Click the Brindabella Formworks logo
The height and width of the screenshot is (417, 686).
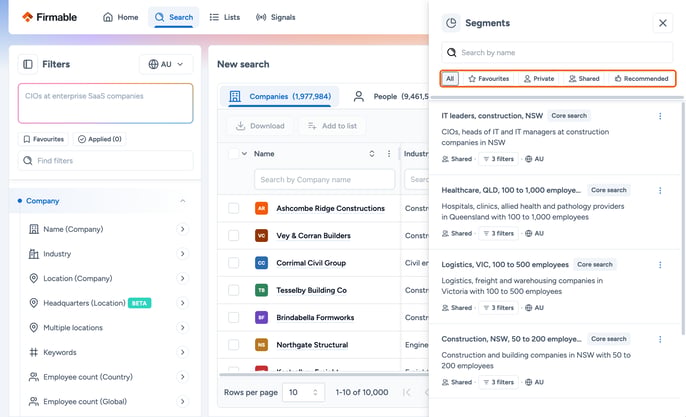point(261,317)
